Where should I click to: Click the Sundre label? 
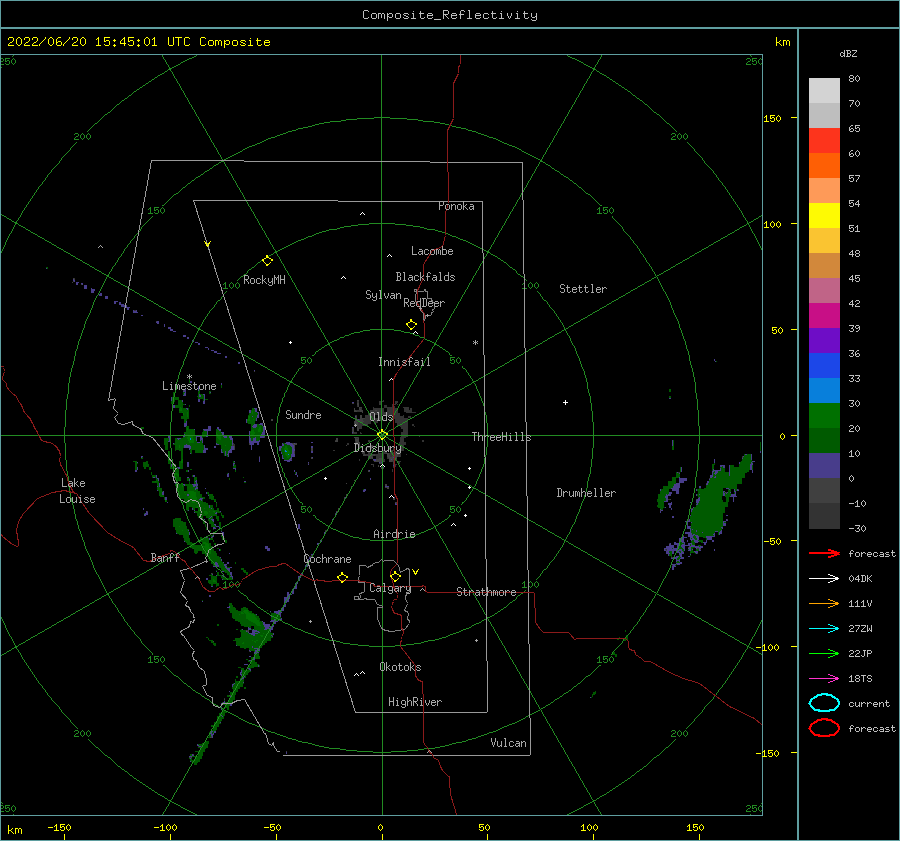tap(303, 414)
